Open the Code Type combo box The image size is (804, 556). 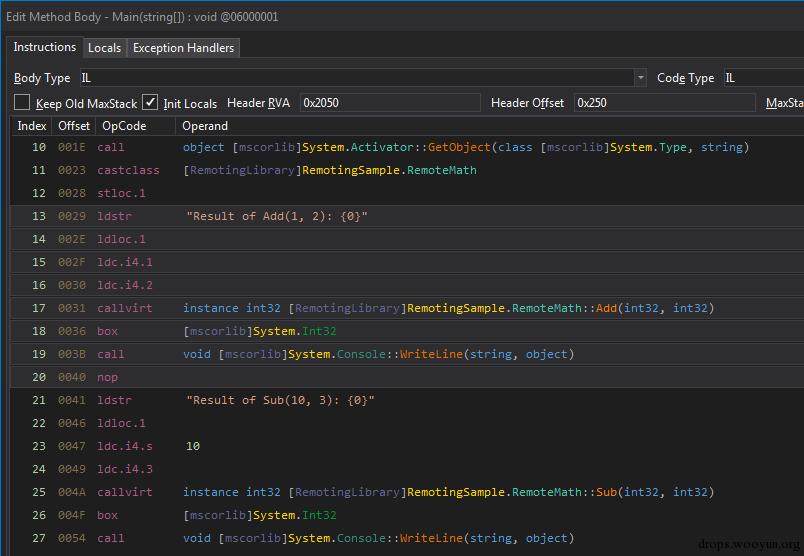pos(762,78)
